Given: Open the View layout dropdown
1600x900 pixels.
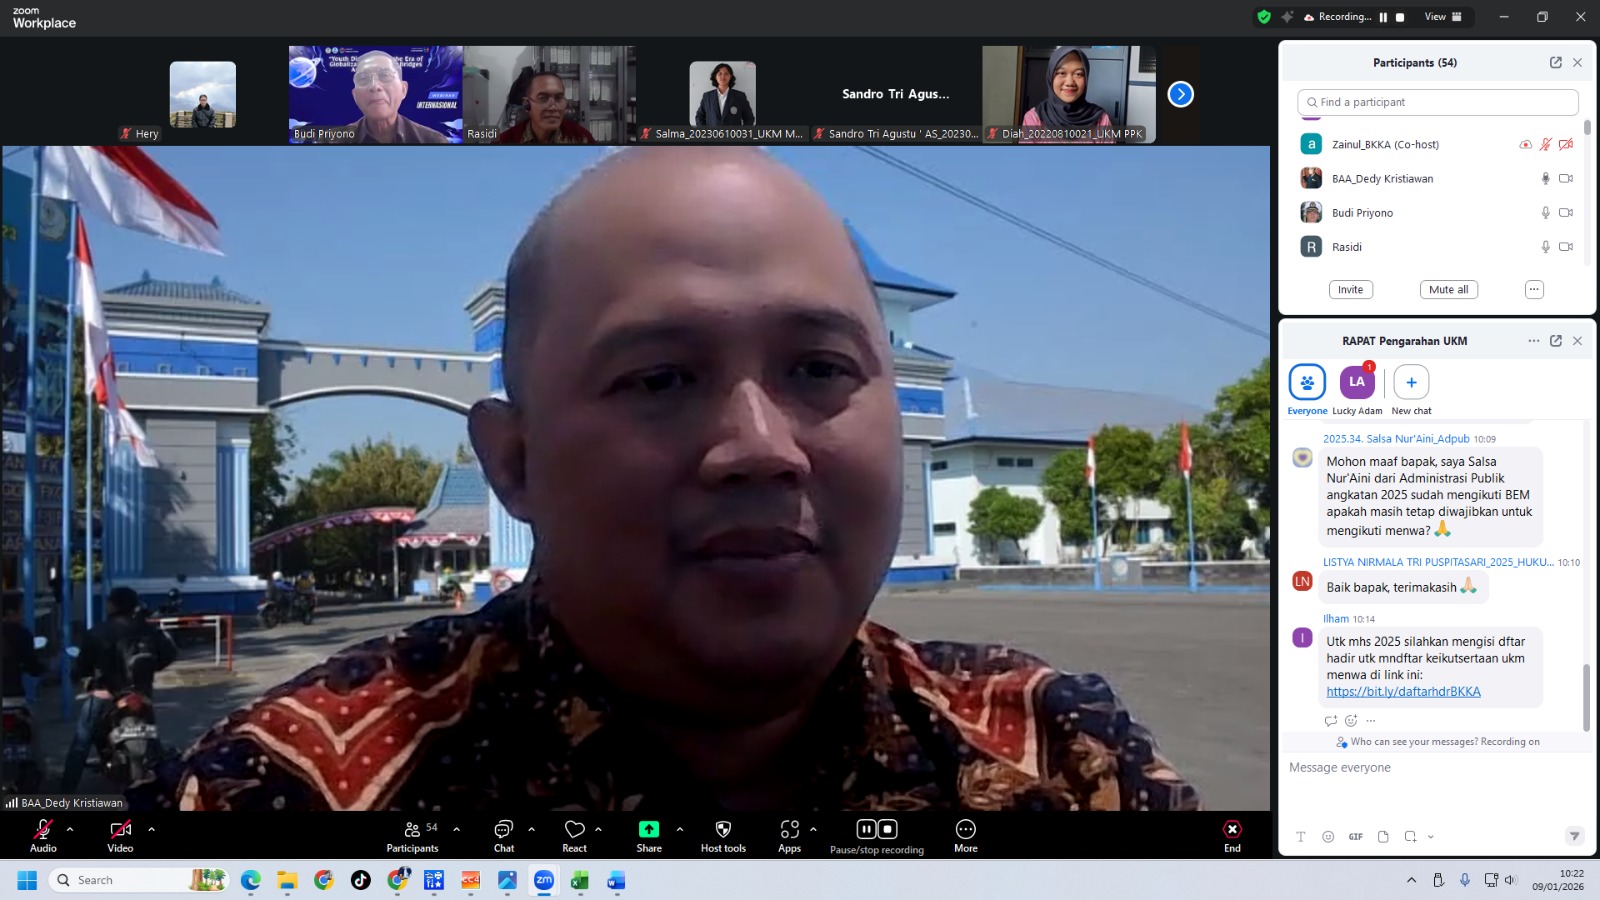Looking at the screenshot, I should [1442, 17].
